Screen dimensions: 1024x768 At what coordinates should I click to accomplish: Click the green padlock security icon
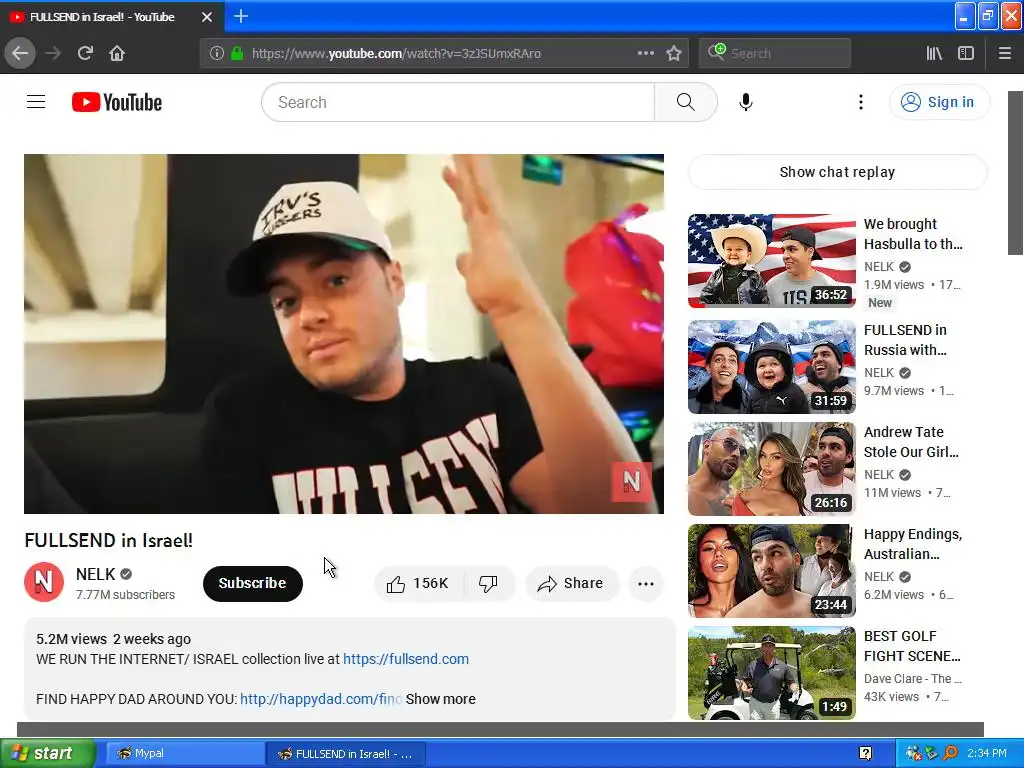click(237, 54)
